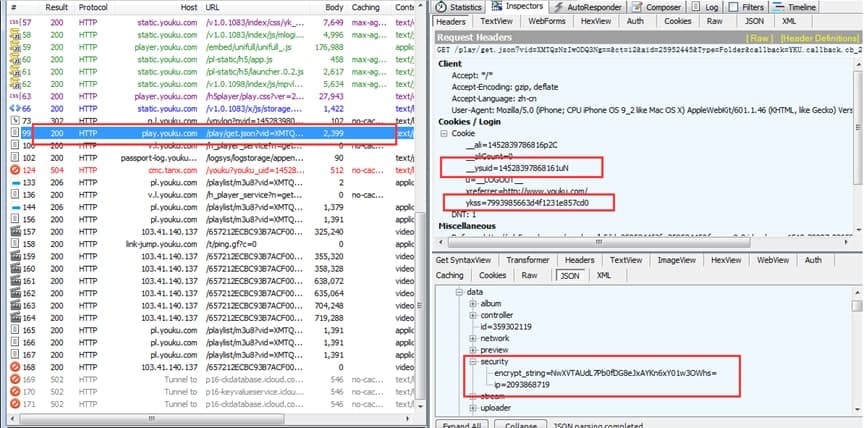Viewport: 864px width, 428px height.
Task: Collapse the security node in JSON tree
Action: pos(472,361)
